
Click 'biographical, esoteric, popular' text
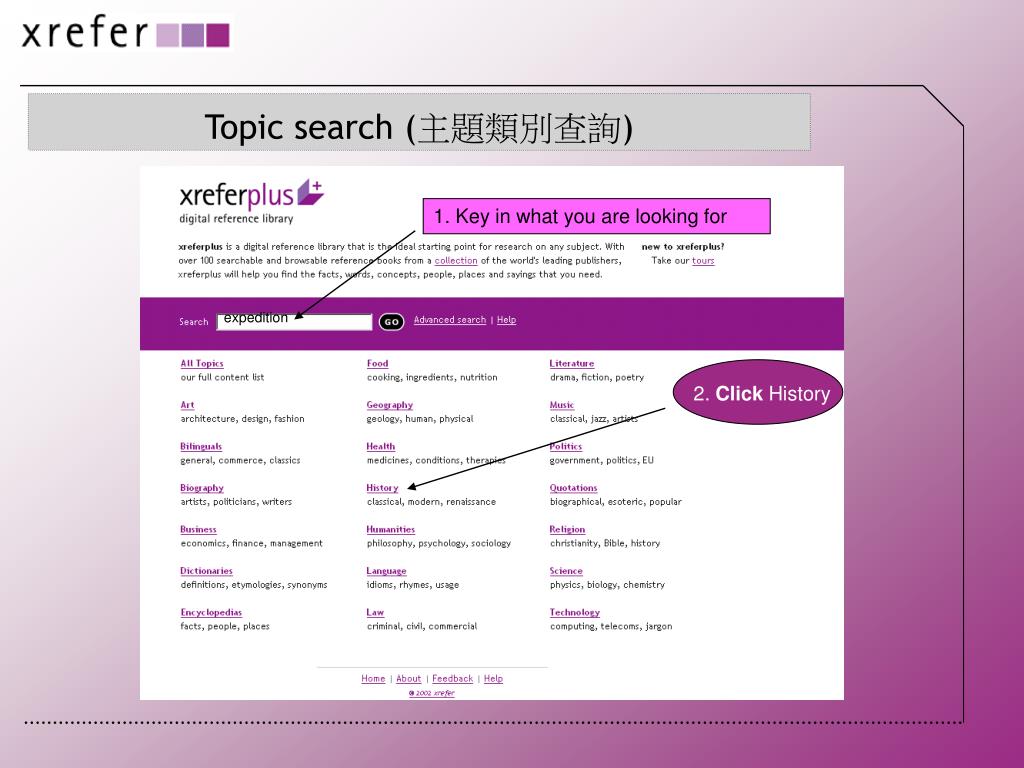point(616,502)
